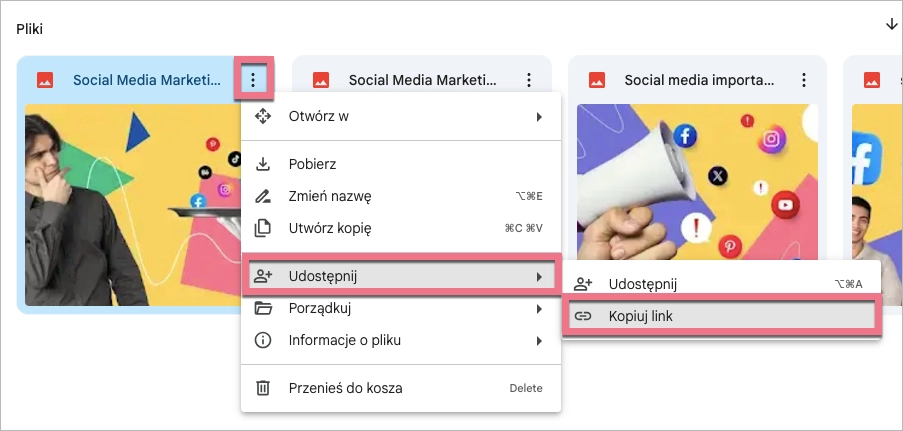903x431 pixels.
Task: Click the second Social Media Marketi... file title
Action: (423, 80)
